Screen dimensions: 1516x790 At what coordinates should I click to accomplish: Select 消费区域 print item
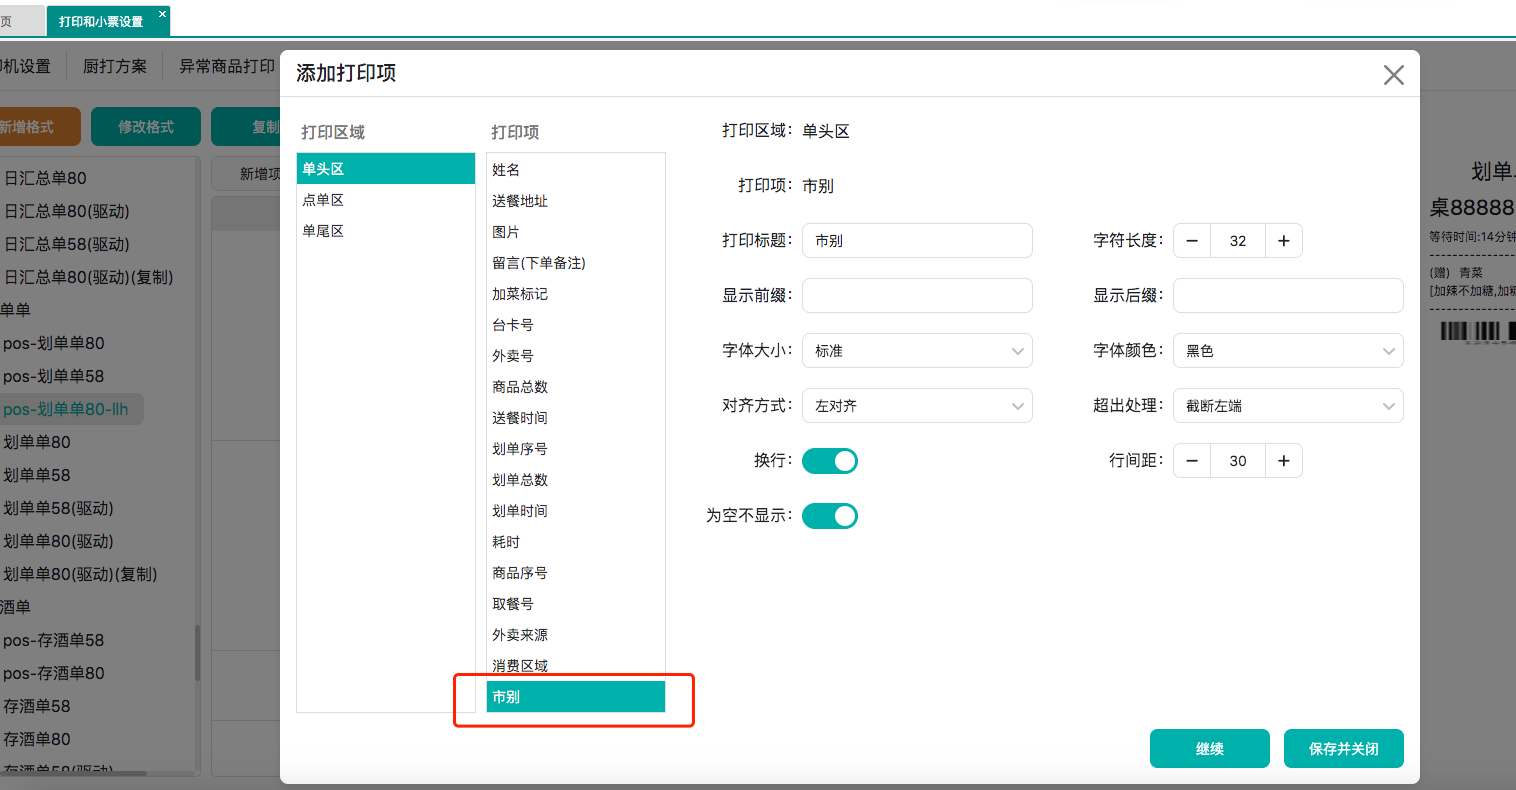click(576, 666)
